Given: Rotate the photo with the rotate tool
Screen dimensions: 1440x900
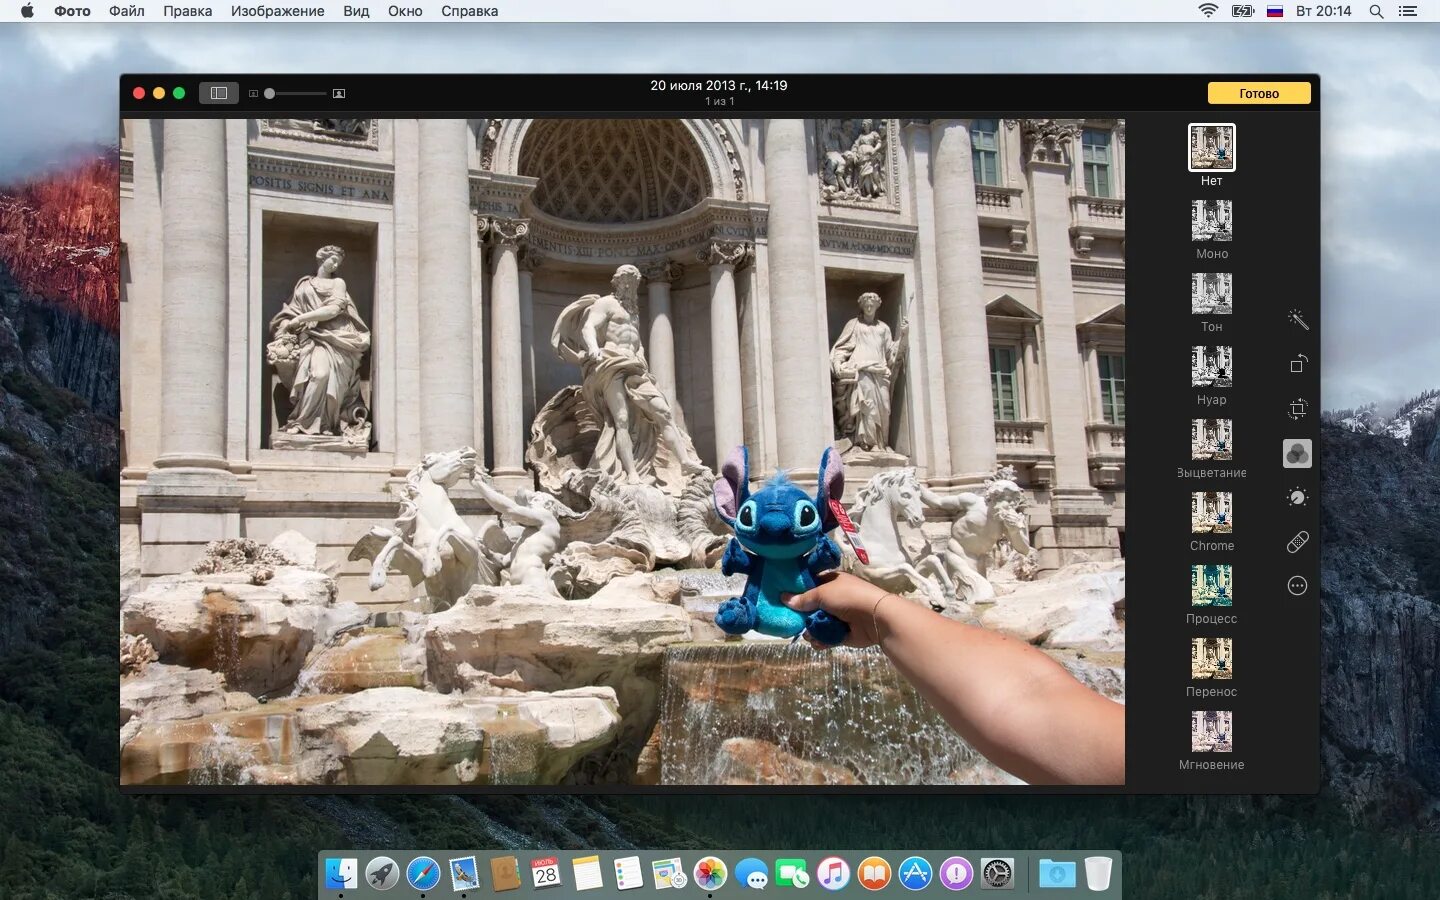Looking at the screenshot, I should click(1297, 364).
